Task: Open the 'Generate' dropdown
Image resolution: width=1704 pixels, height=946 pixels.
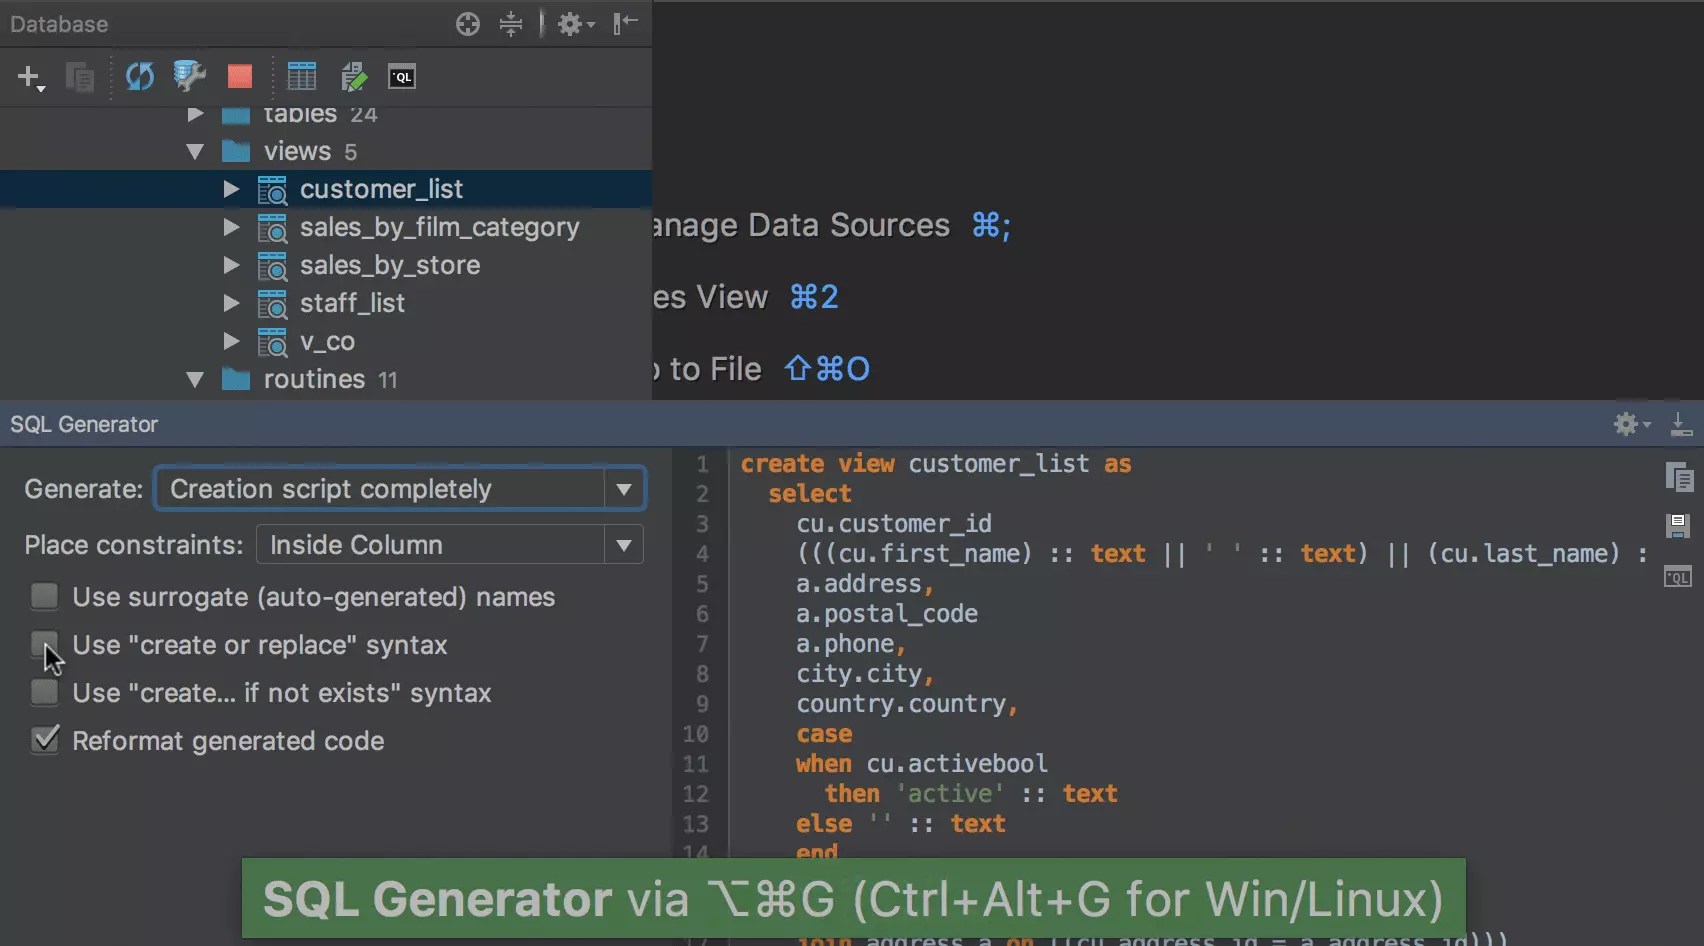Action: point(624,488)
